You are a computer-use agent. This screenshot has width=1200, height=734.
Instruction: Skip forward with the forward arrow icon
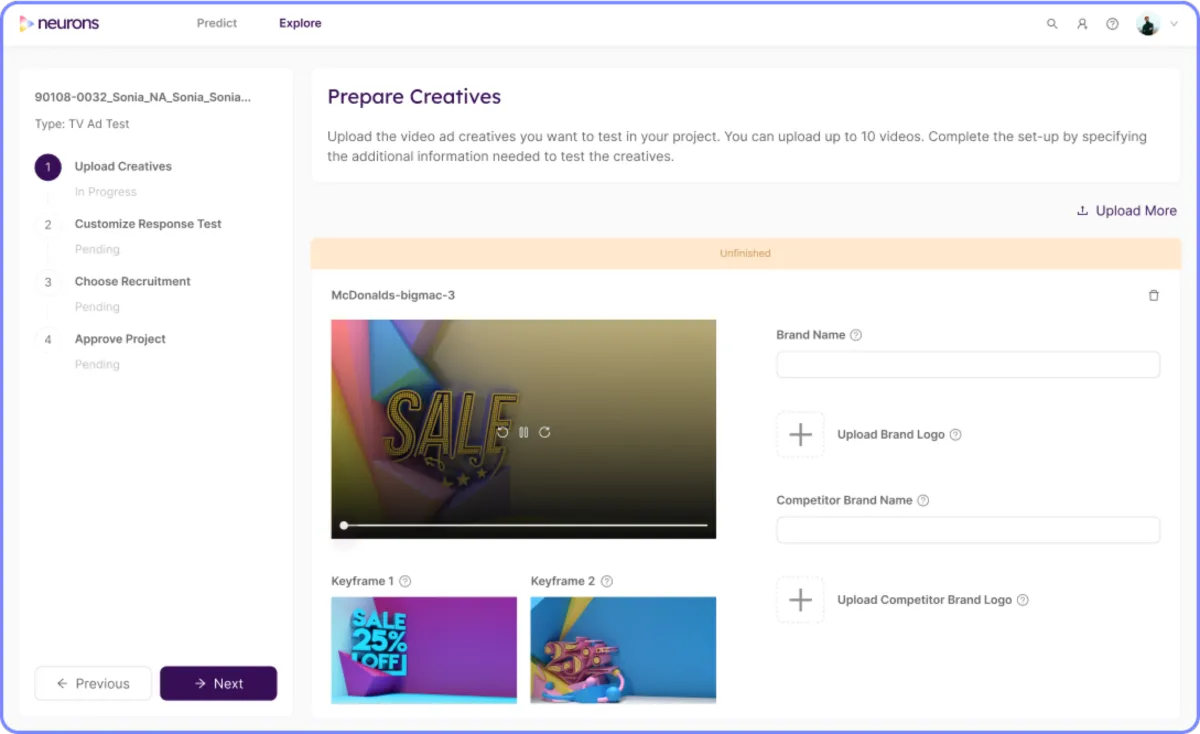coord(545,432)
